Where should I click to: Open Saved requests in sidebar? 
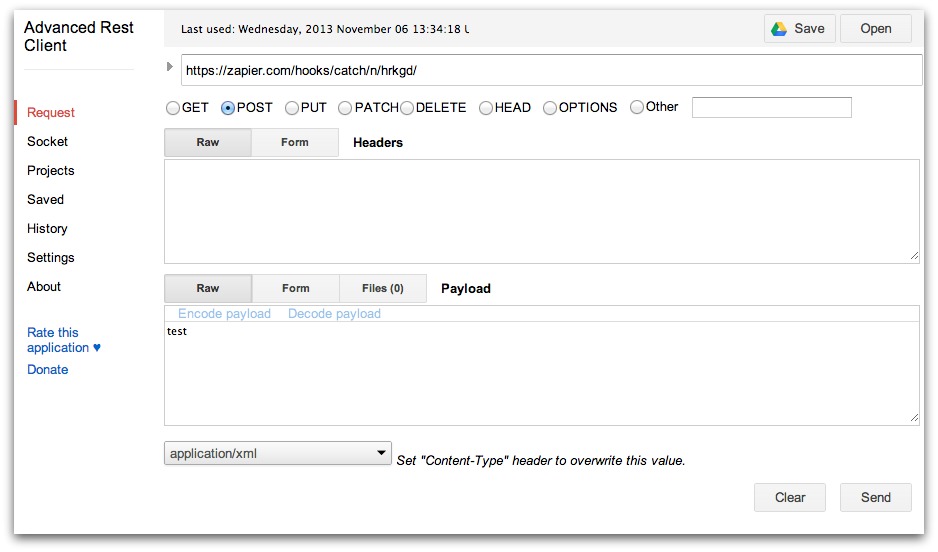pos(45,200)
